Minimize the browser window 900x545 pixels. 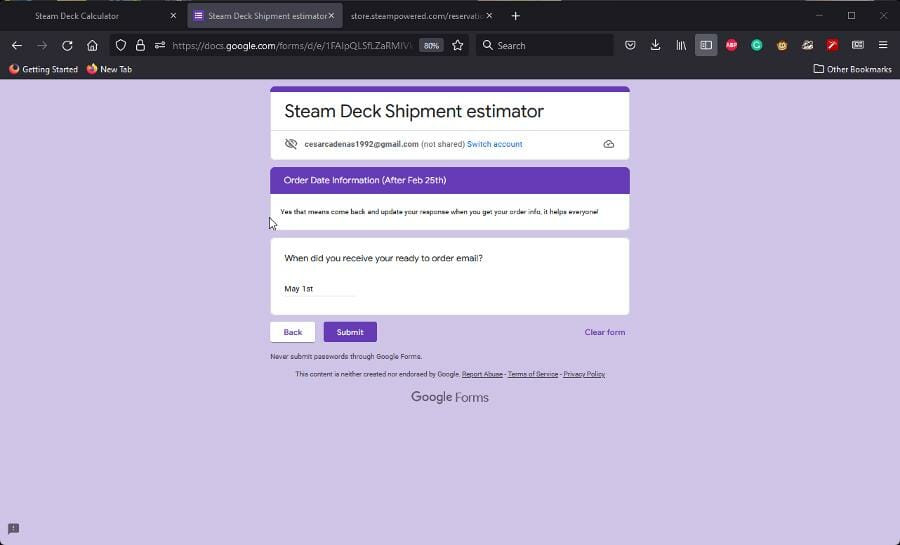tap(819, 16)
